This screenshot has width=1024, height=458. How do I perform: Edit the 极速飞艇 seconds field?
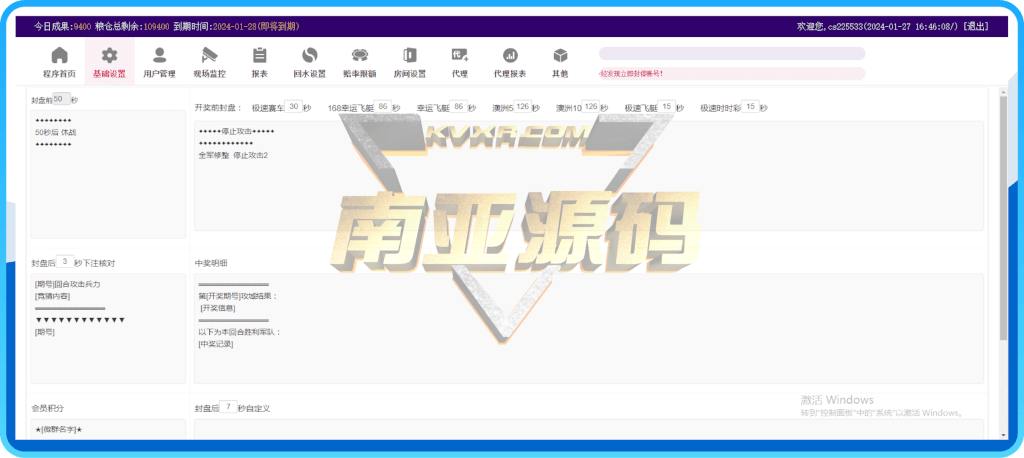pos(667,106)
